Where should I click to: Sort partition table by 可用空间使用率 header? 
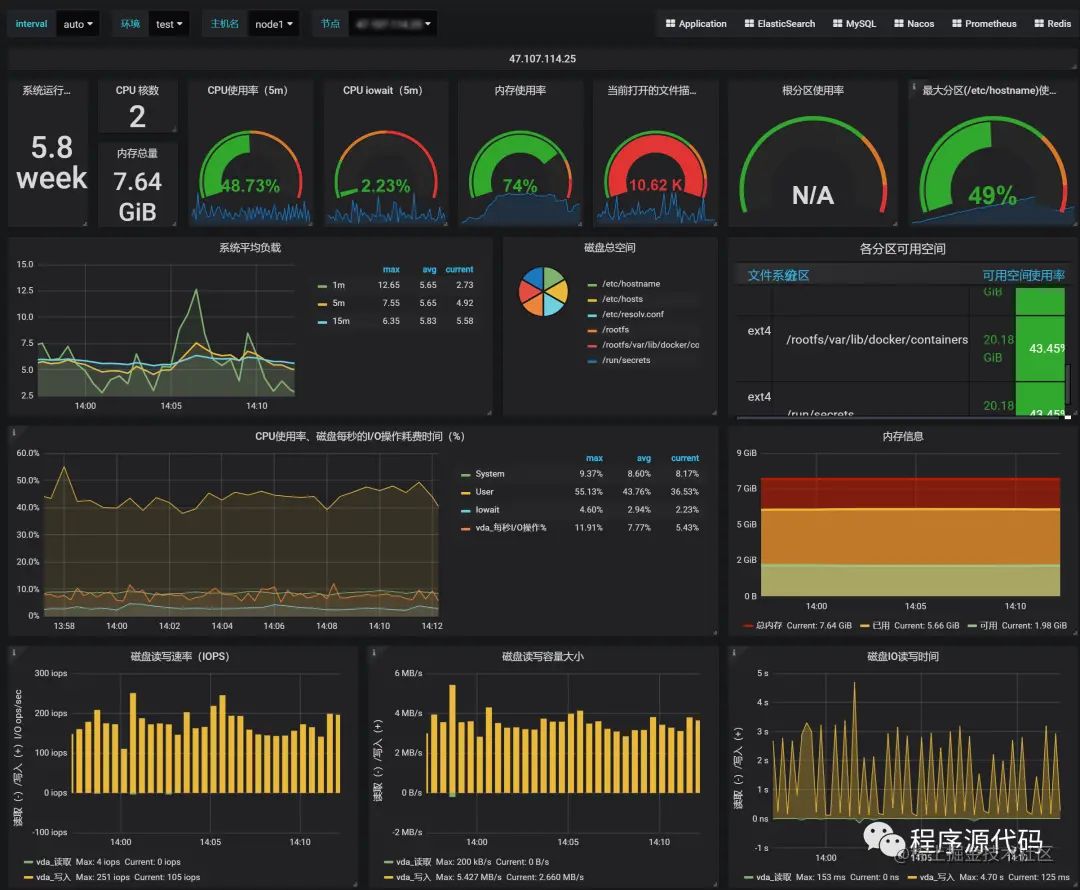tap(1024, 276)
